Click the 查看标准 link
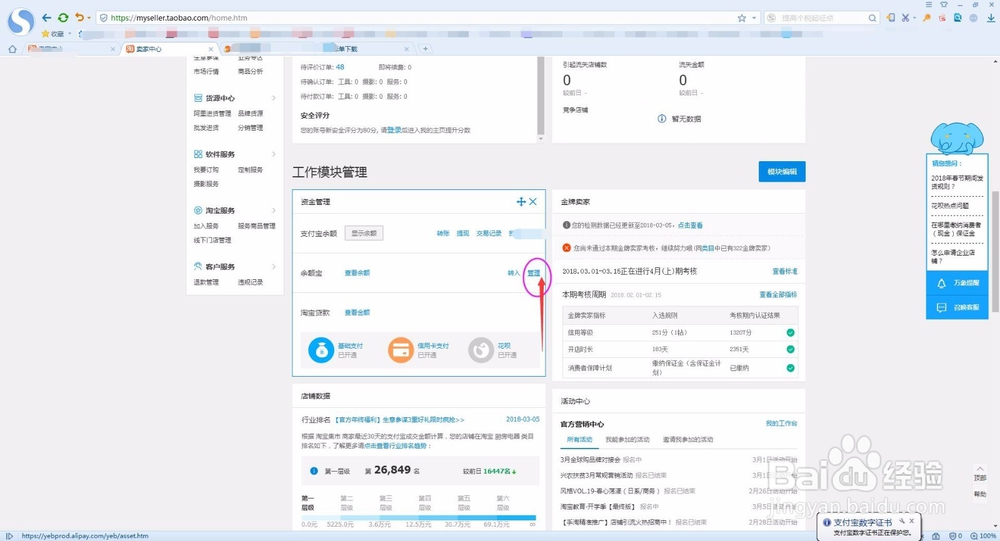This screenshot has height=541, width=1000. point(785,271)
